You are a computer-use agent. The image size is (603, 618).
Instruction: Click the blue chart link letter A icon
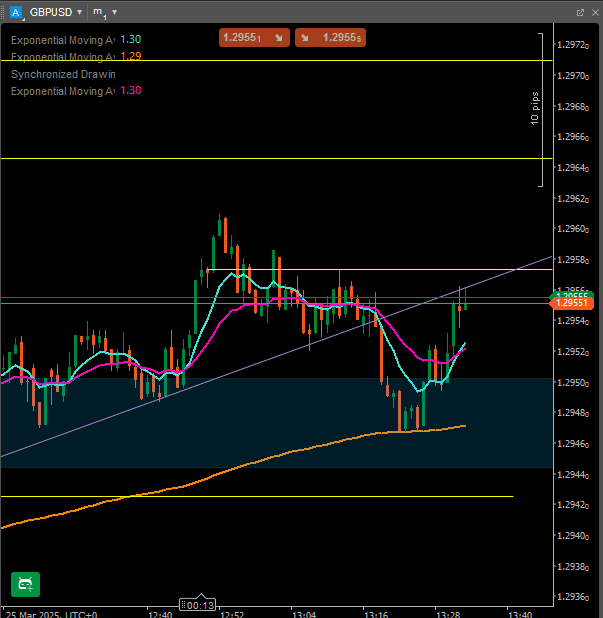point(16,13)
